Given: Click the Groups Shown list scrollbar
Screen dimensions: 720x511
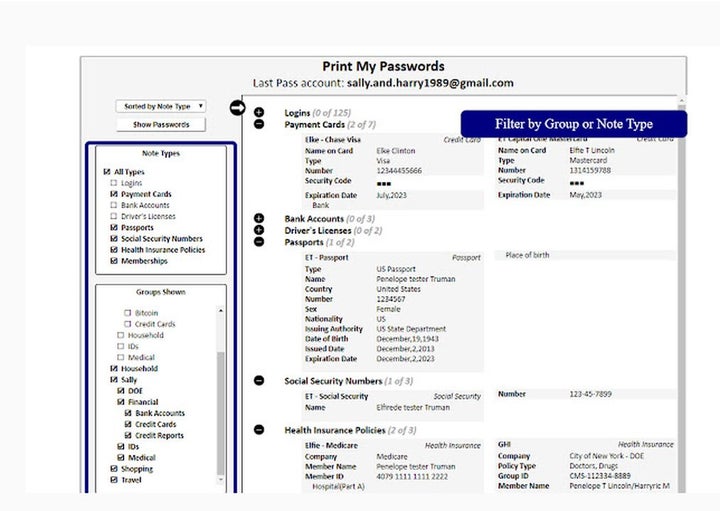Looking at the screenshot, I should [221, 400].
